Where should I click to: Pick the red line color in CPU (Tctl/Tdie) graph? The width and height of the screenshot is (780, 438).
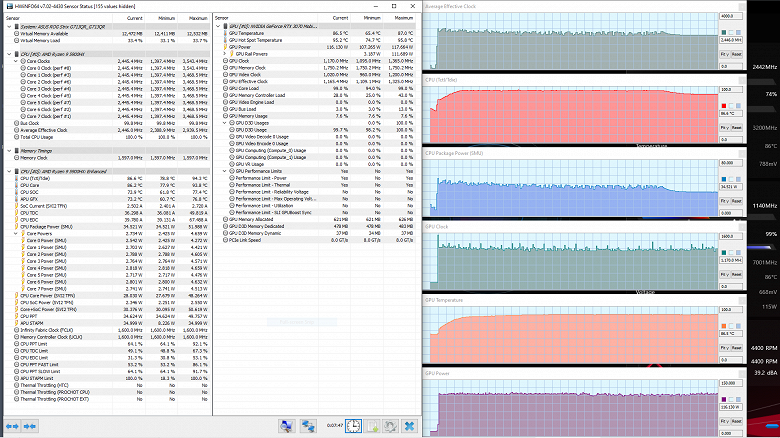[724, 106]
